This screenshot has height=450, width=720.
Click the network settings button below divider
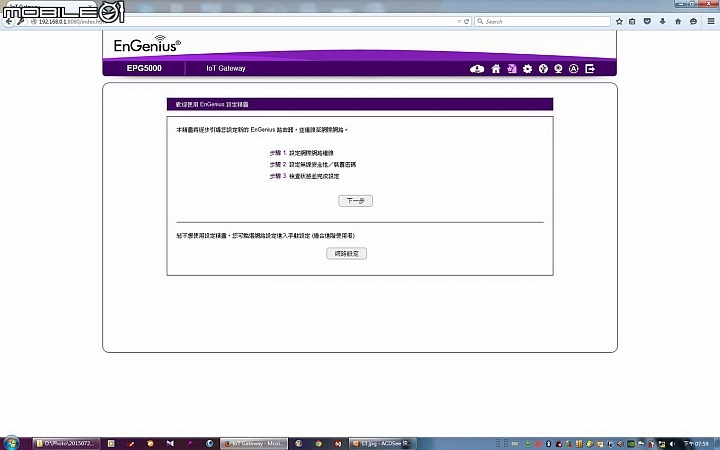coord(346,253)
